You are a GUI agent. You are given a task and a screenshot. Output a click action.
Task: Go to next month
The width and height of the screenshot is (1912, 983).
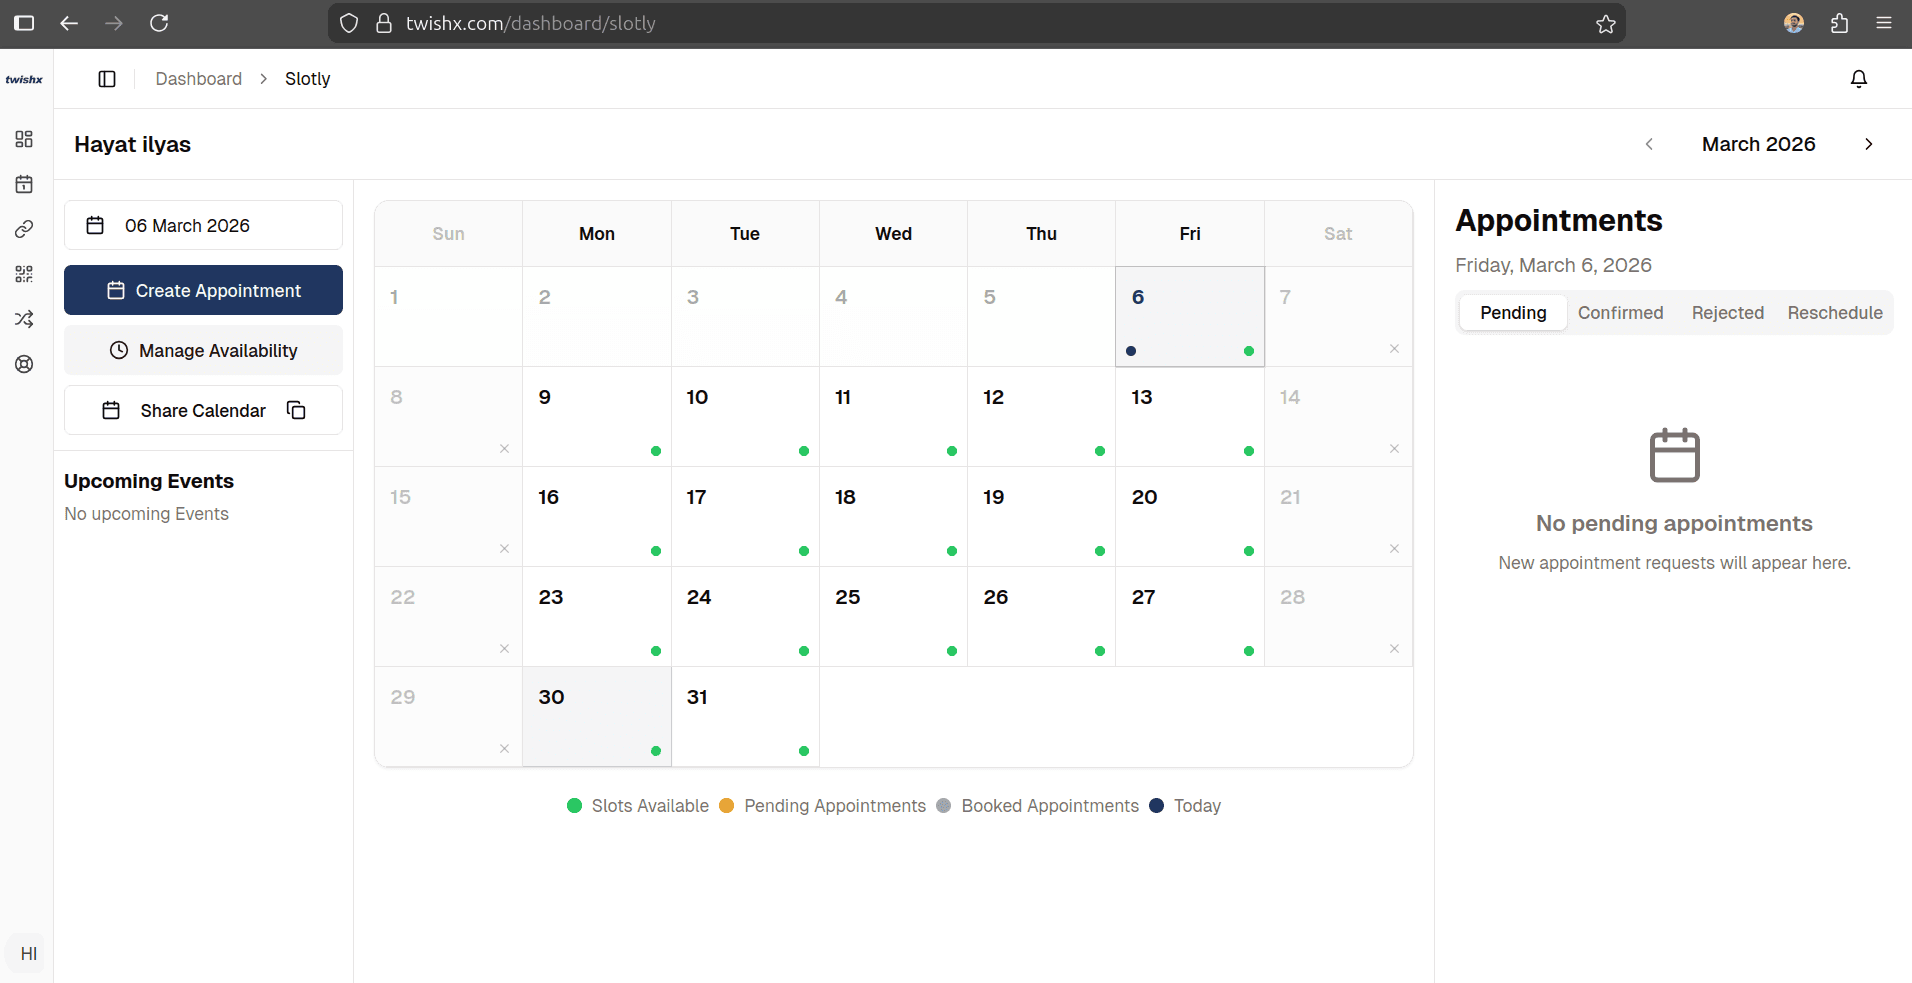(1868, 144)
